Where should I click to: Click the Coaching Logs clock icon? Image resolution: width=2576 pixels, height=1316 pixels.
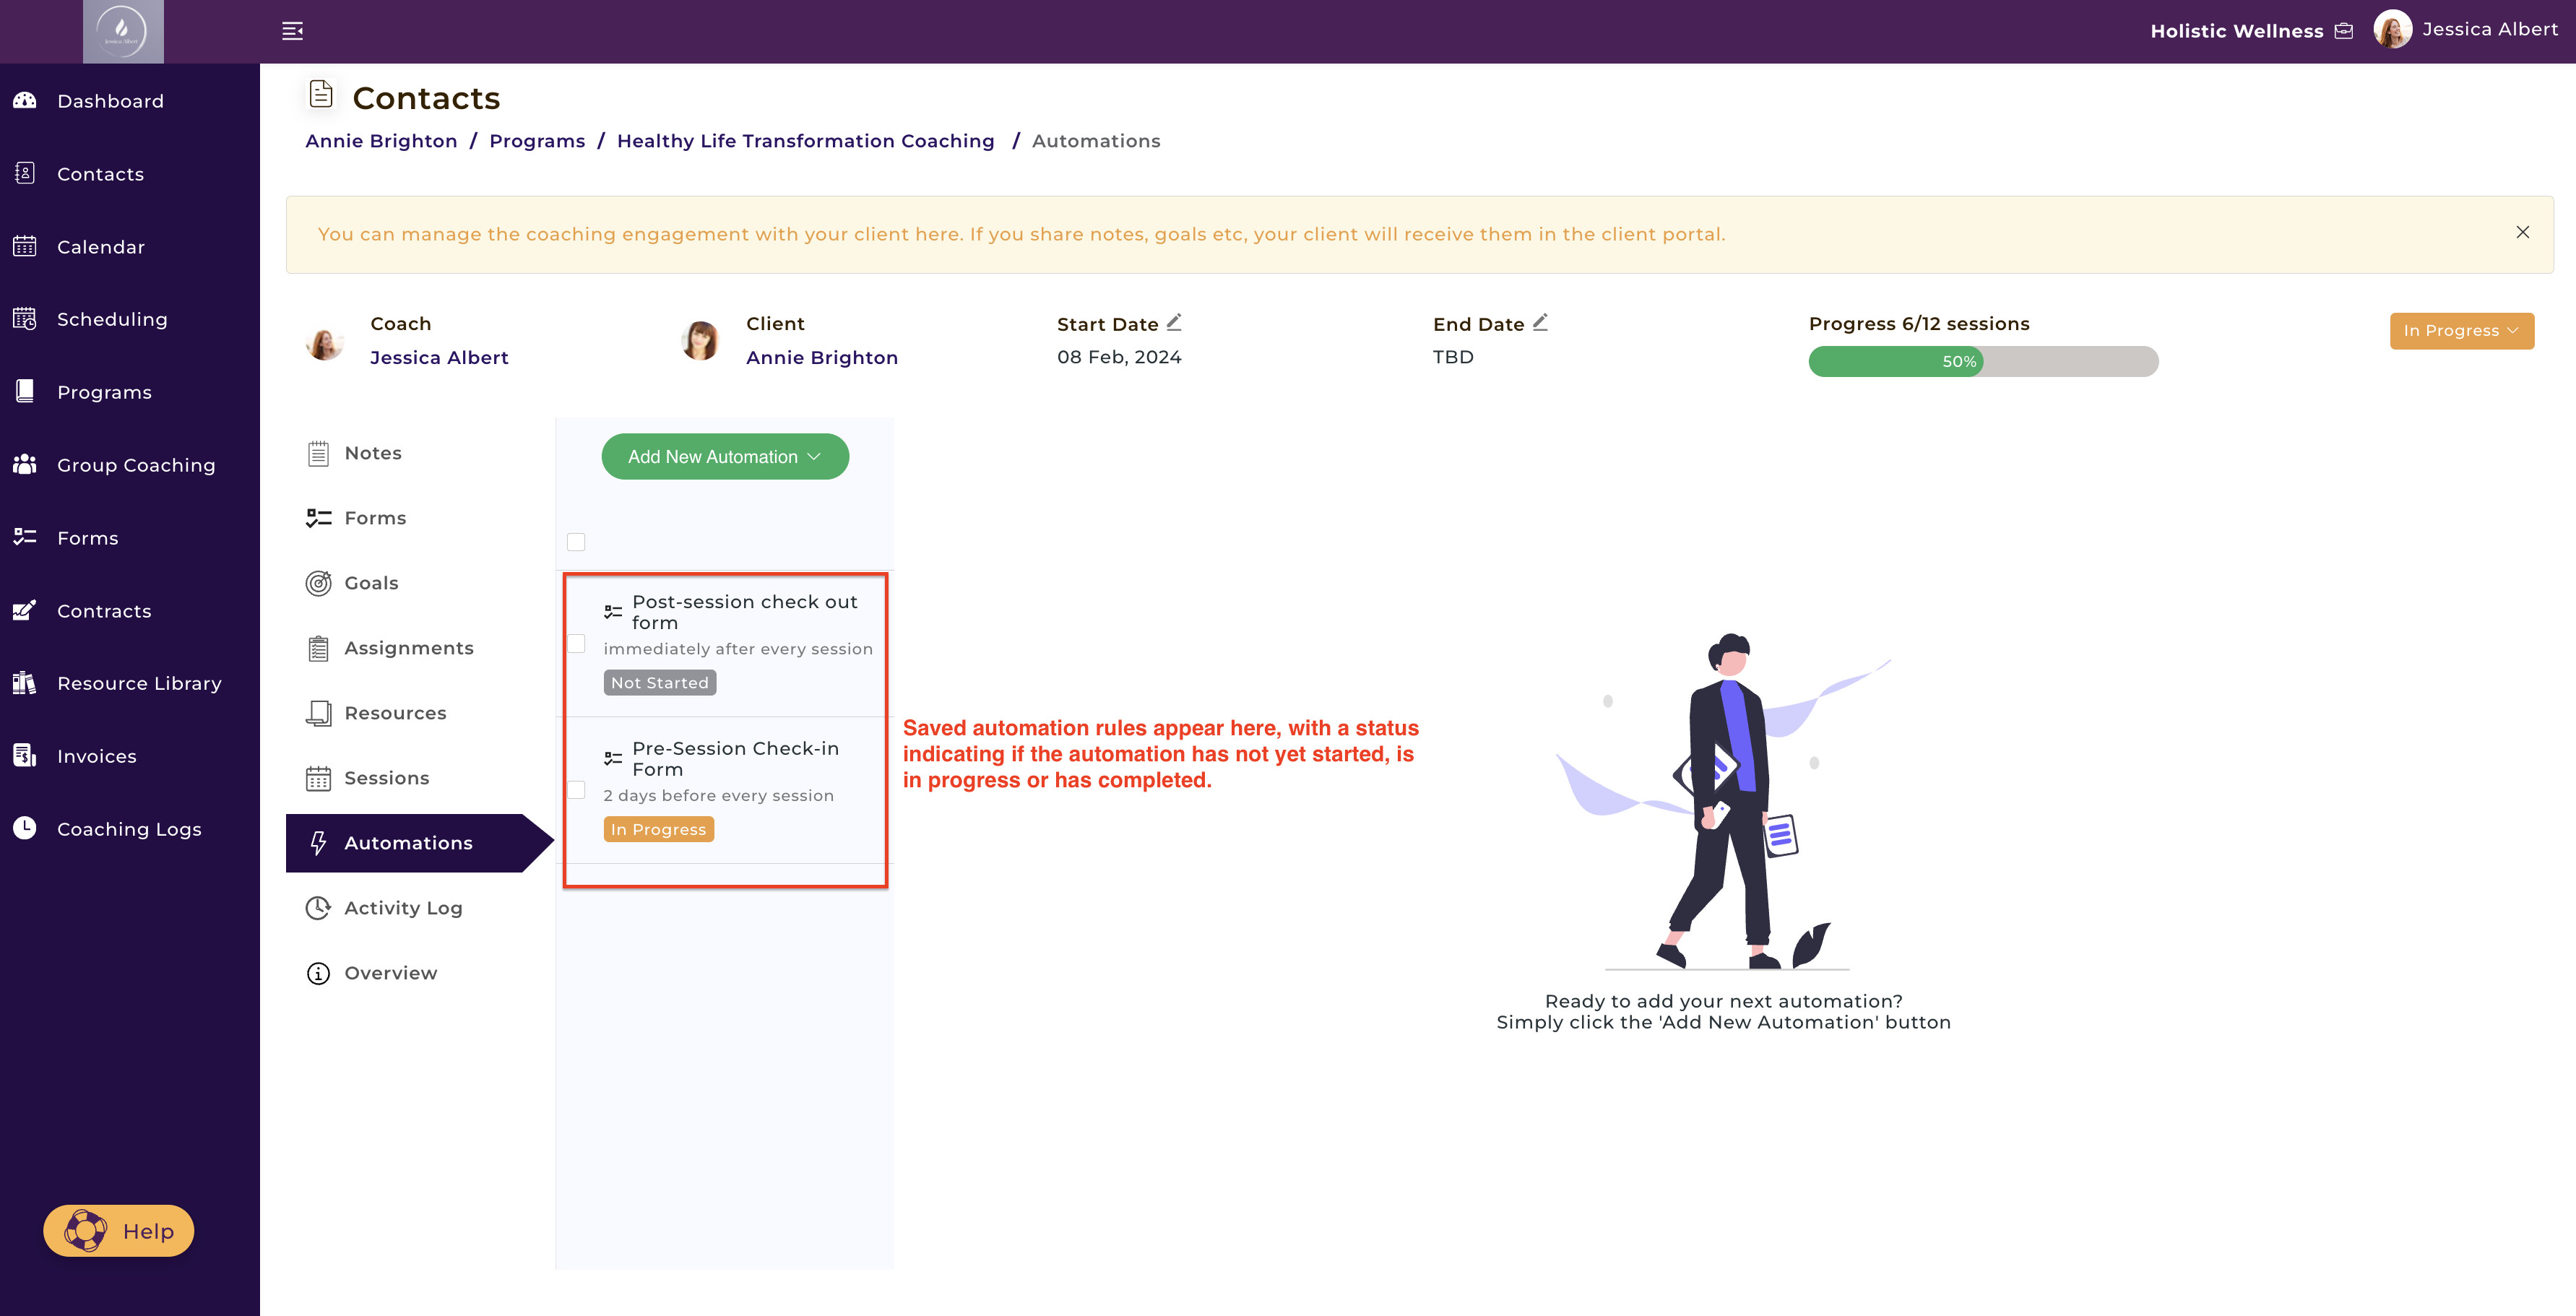25,828
